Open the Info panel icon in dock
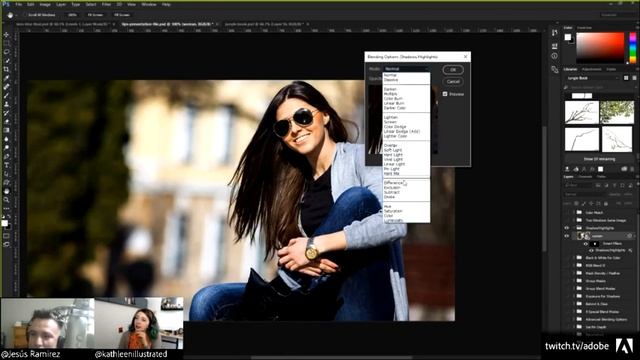640x360 pixels. click(554, 56)
